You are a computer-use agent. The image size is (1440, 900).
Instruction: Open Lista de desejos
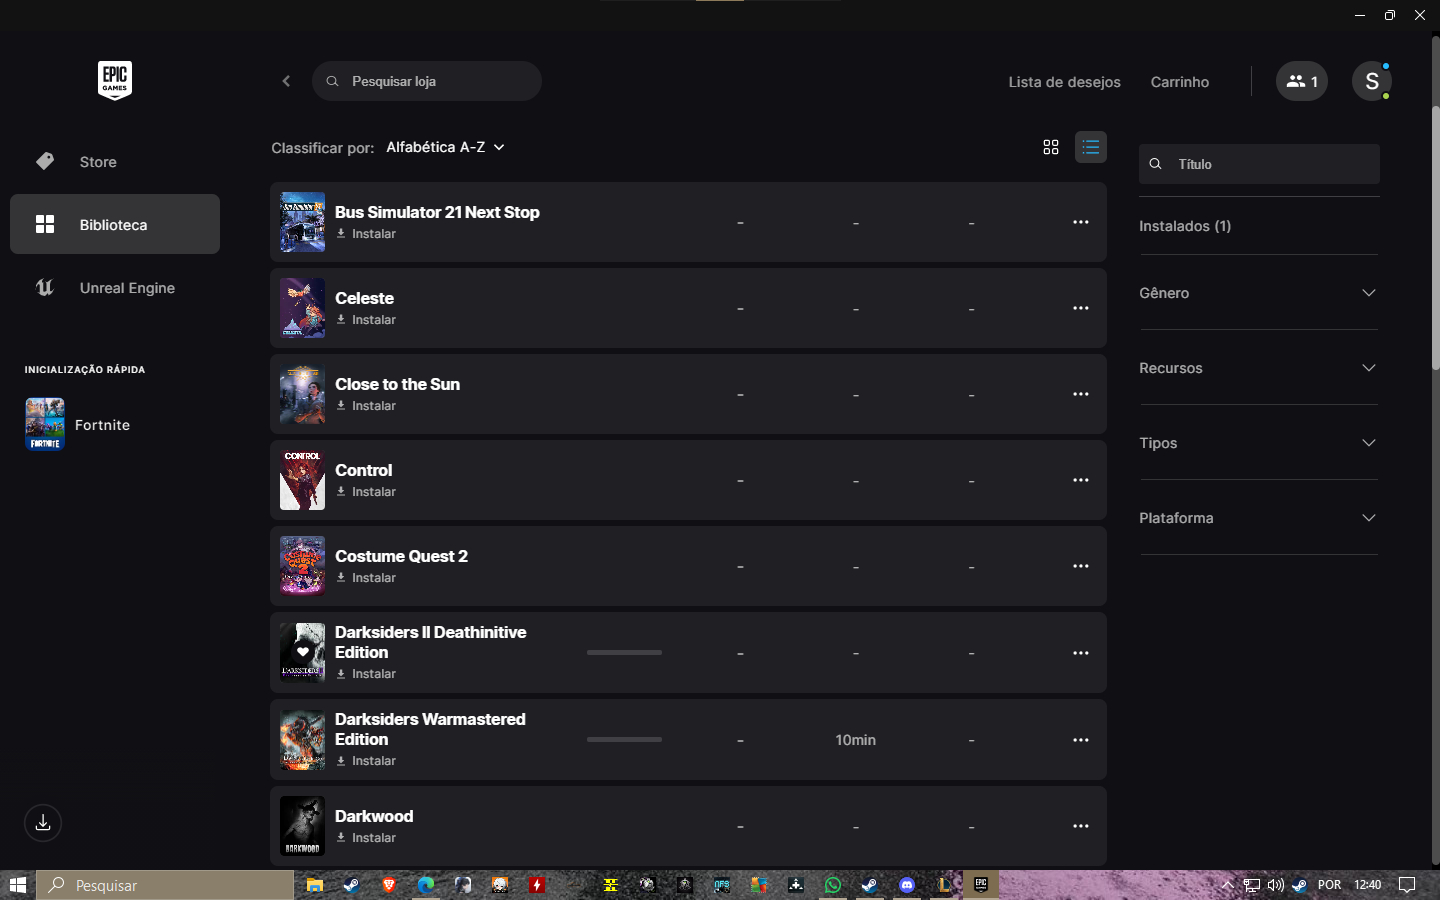1064,82
